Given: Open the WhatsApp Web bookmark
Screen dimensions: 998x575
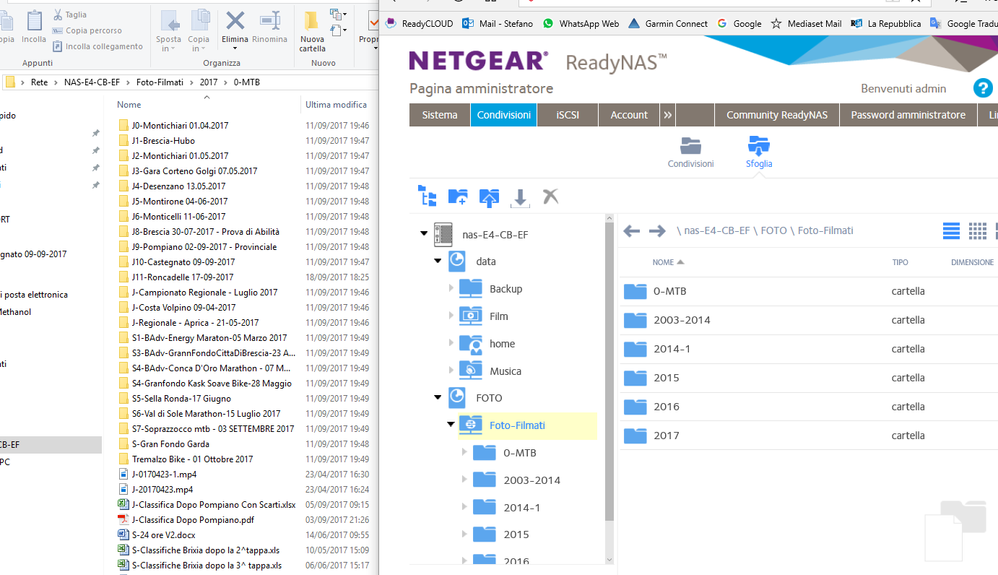Looking at the screenshot, I should 580,24.
